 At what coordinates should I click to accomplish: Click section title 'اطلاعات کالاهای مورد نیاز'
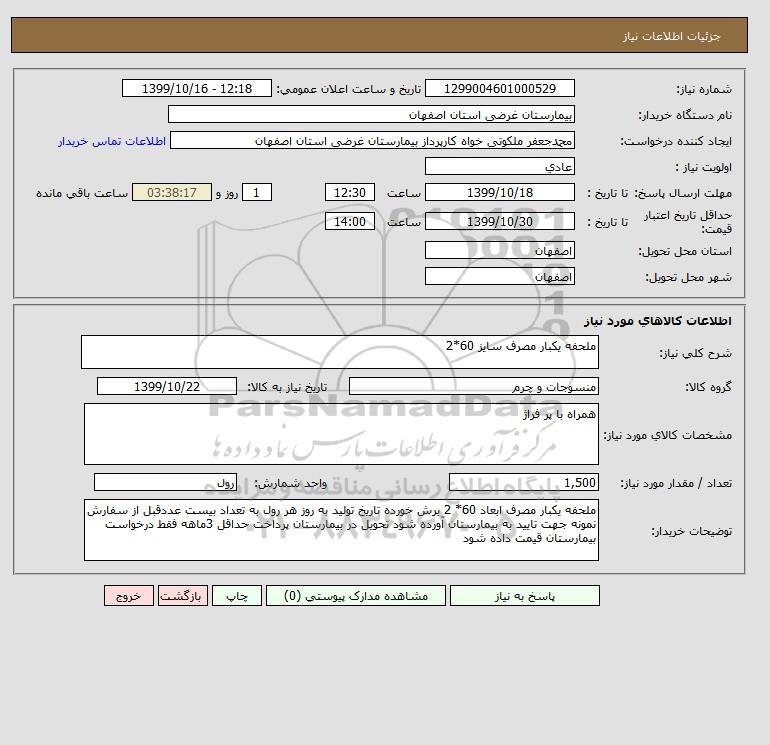coord(658,321)
